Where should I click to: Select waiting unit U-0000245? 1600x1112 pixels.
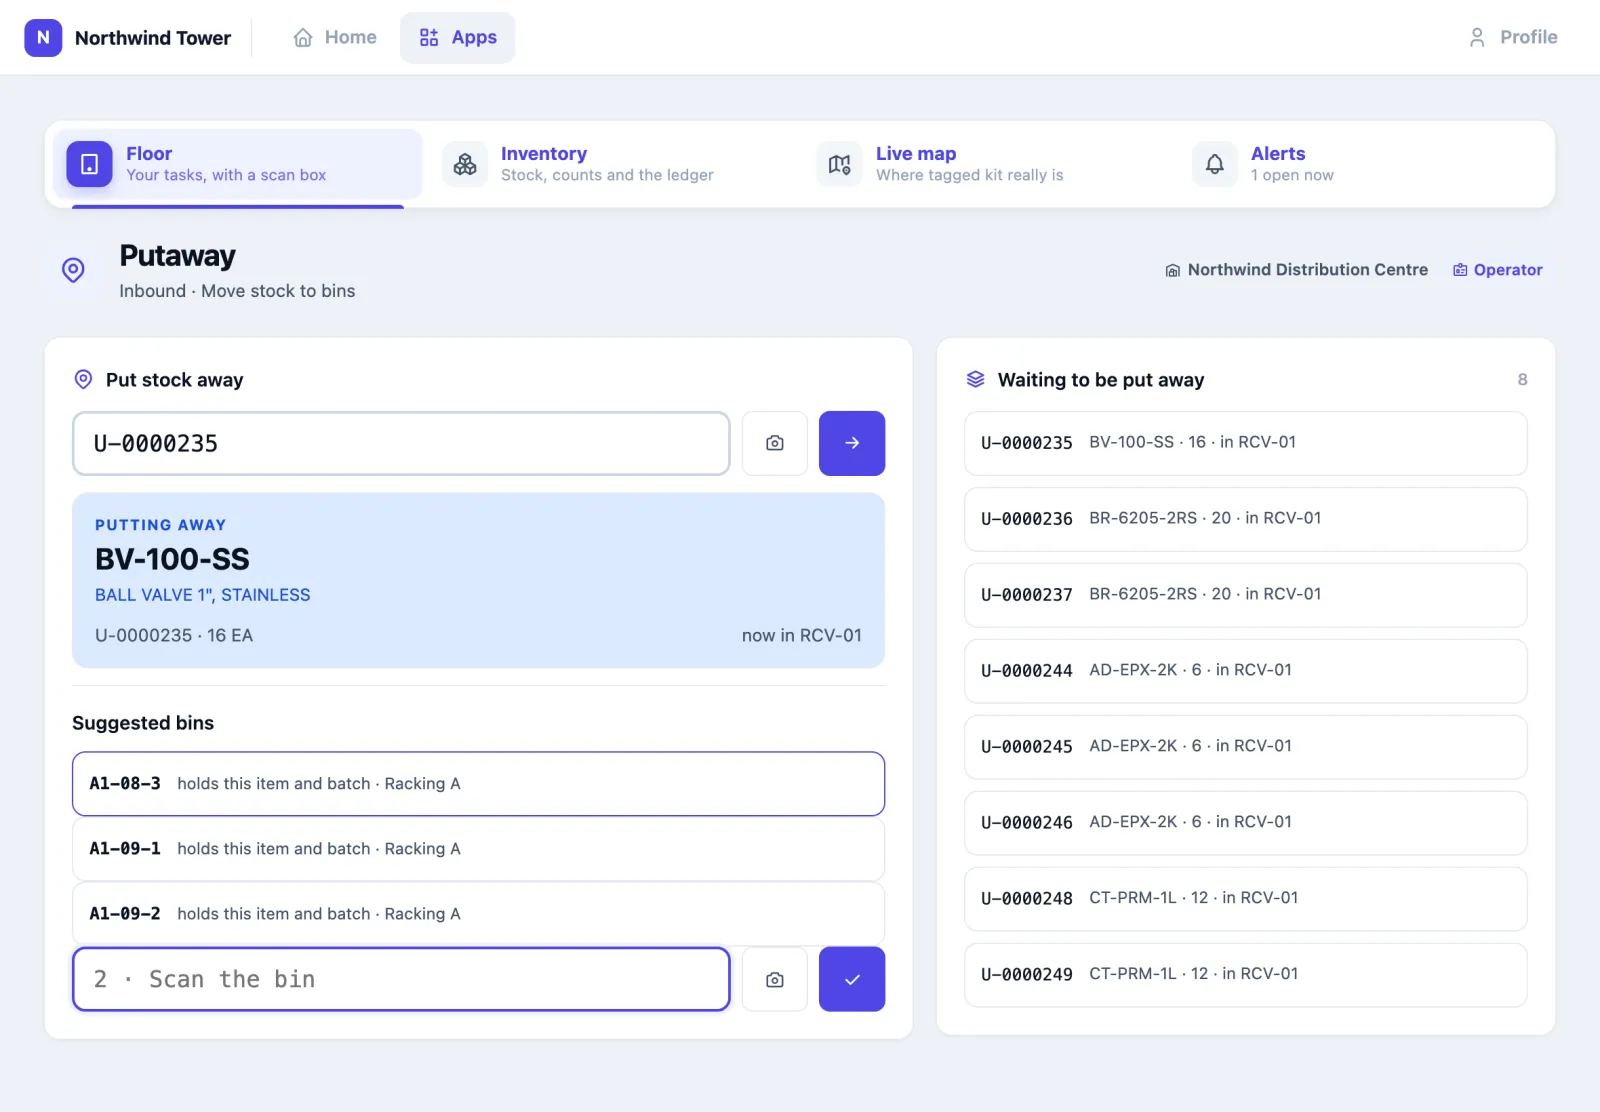click(1246, 747)
